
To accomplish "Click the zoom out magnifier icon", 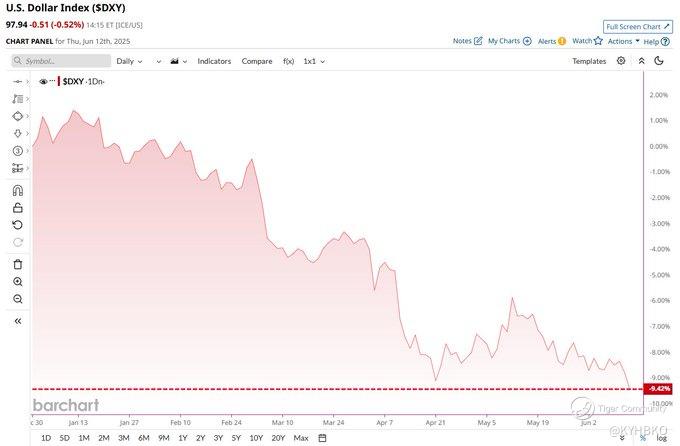I will point(18,299).
